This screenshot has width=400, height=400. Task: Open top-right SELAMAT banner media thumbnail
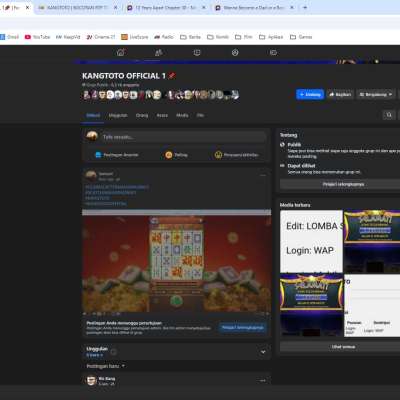click(x=372, y=241)
